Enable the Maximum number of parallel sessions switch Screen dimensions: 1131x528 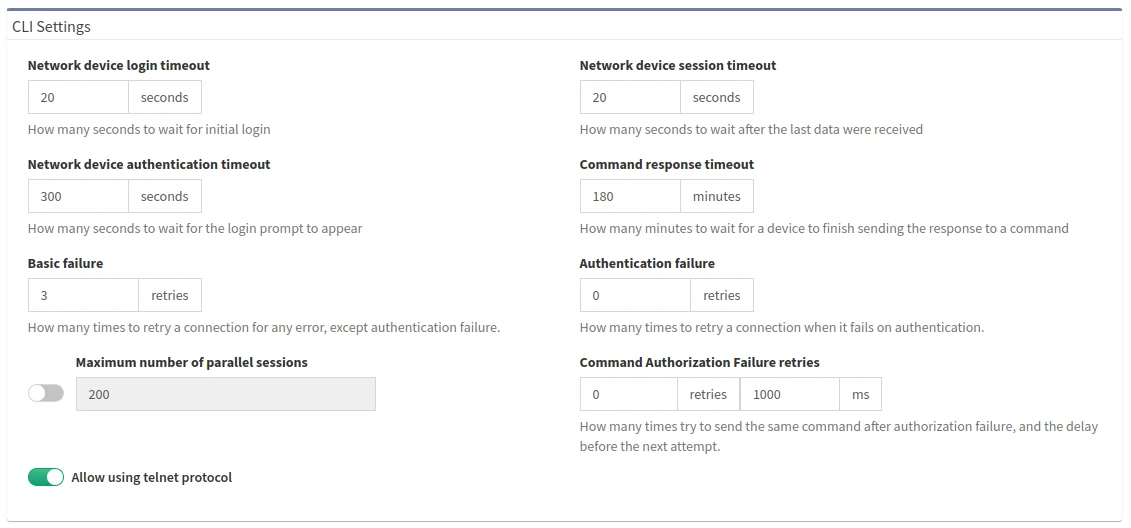(x=46, y=394)
